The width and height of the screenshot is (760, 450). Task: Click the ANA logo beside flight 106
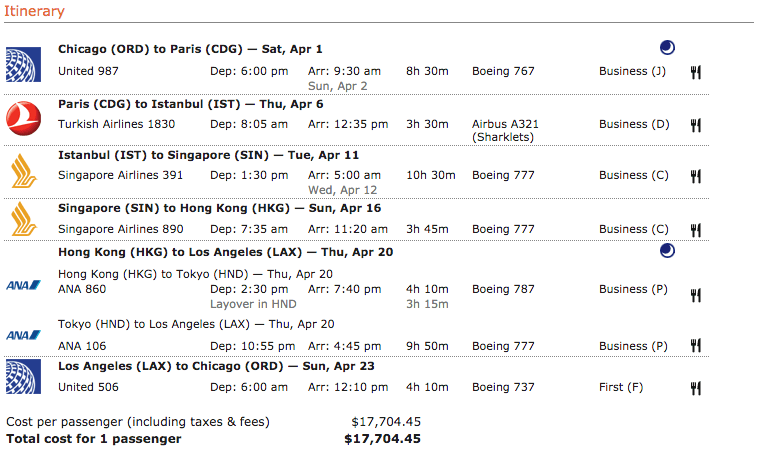(x=23, y=335)
